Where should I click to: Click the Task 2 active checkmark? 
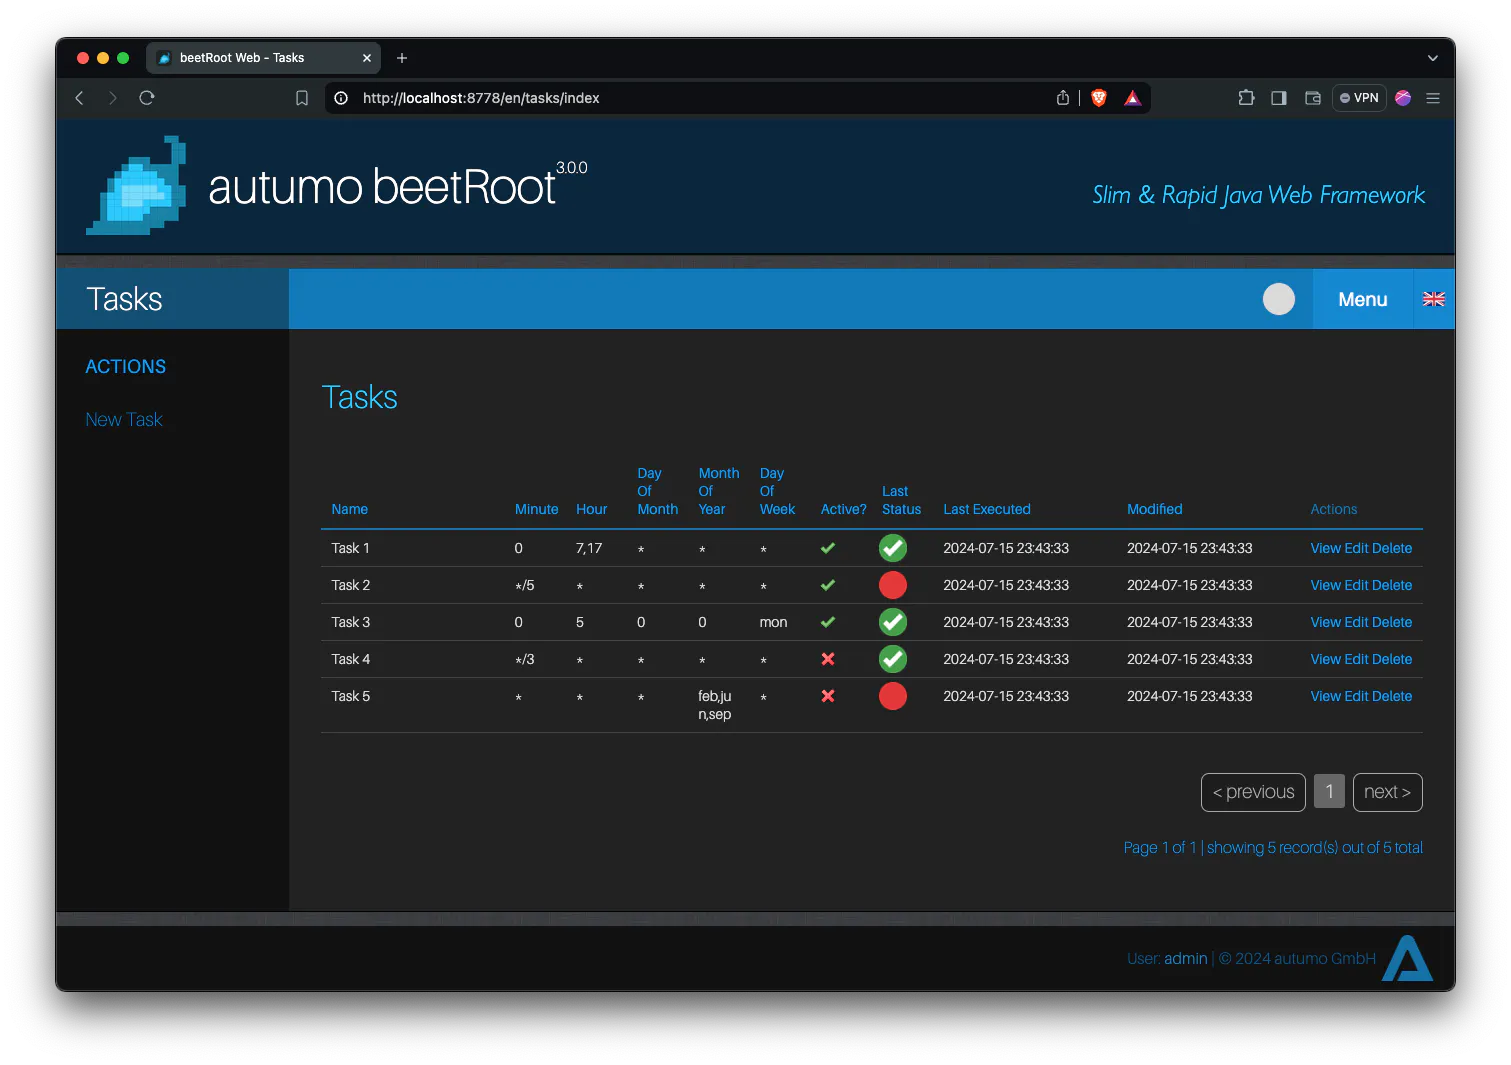click(828, 585)
